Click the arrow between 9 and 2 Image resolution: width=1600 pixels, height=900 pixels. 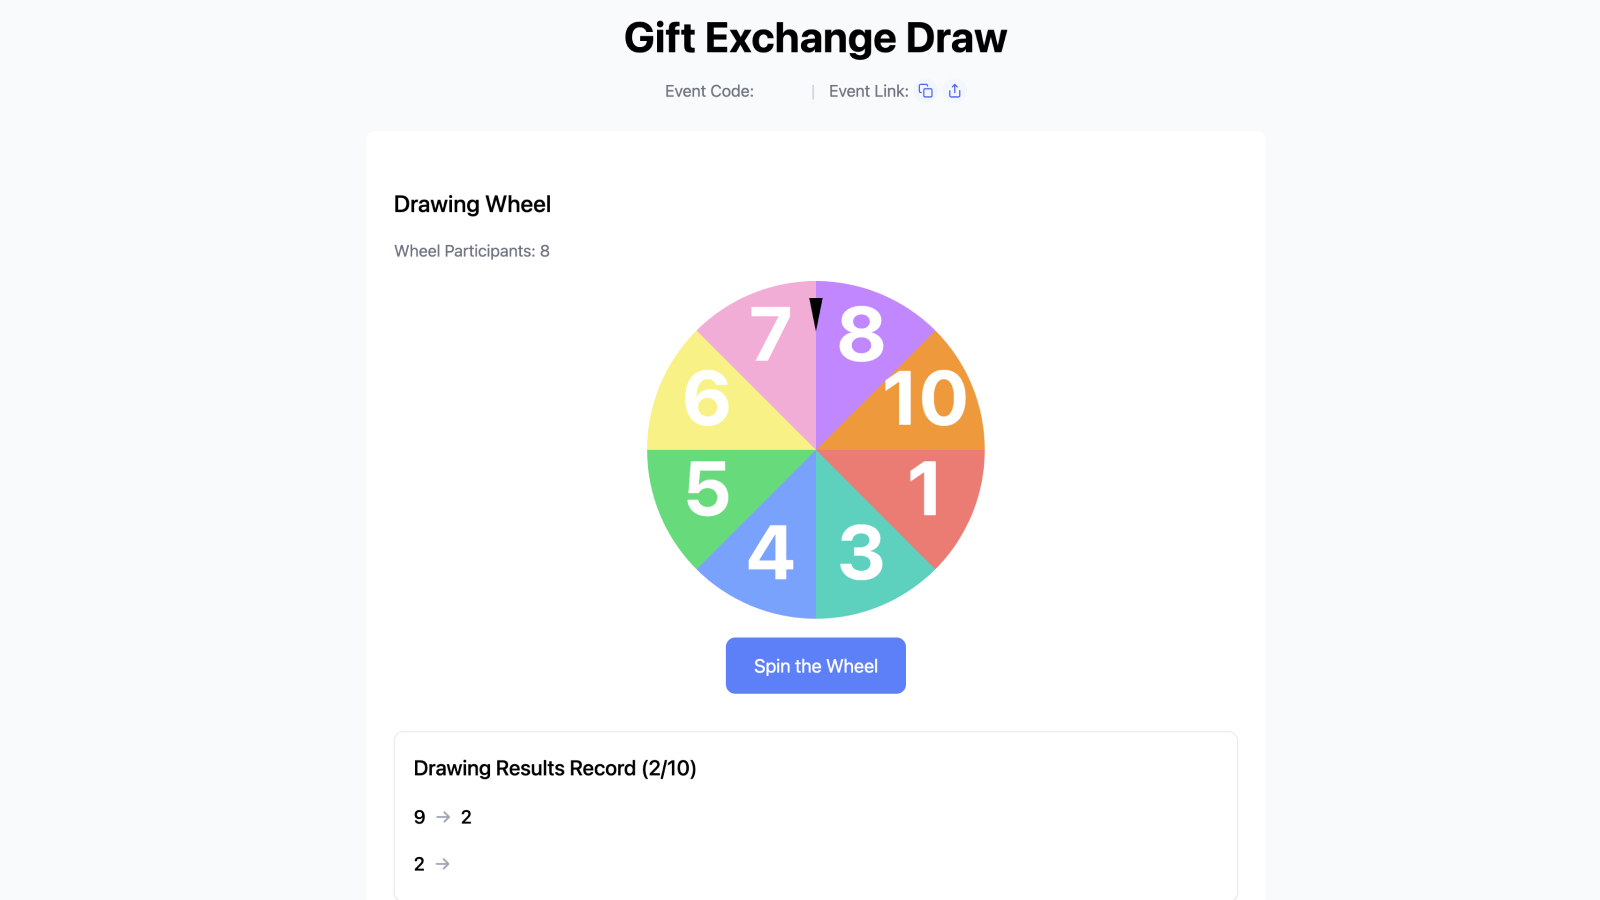click(x=442, y=817)
